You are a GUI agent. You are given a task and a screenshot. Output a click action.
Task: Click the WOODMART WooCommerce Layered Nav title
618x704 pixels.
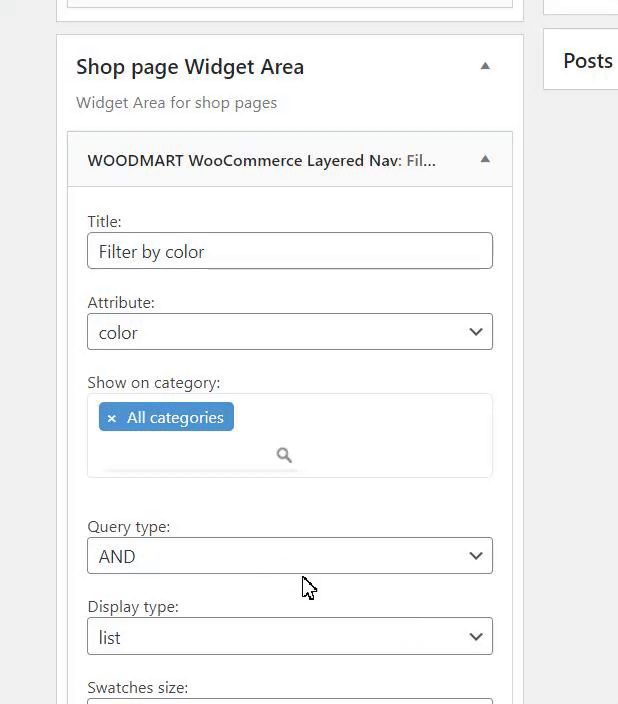[261, 160]
